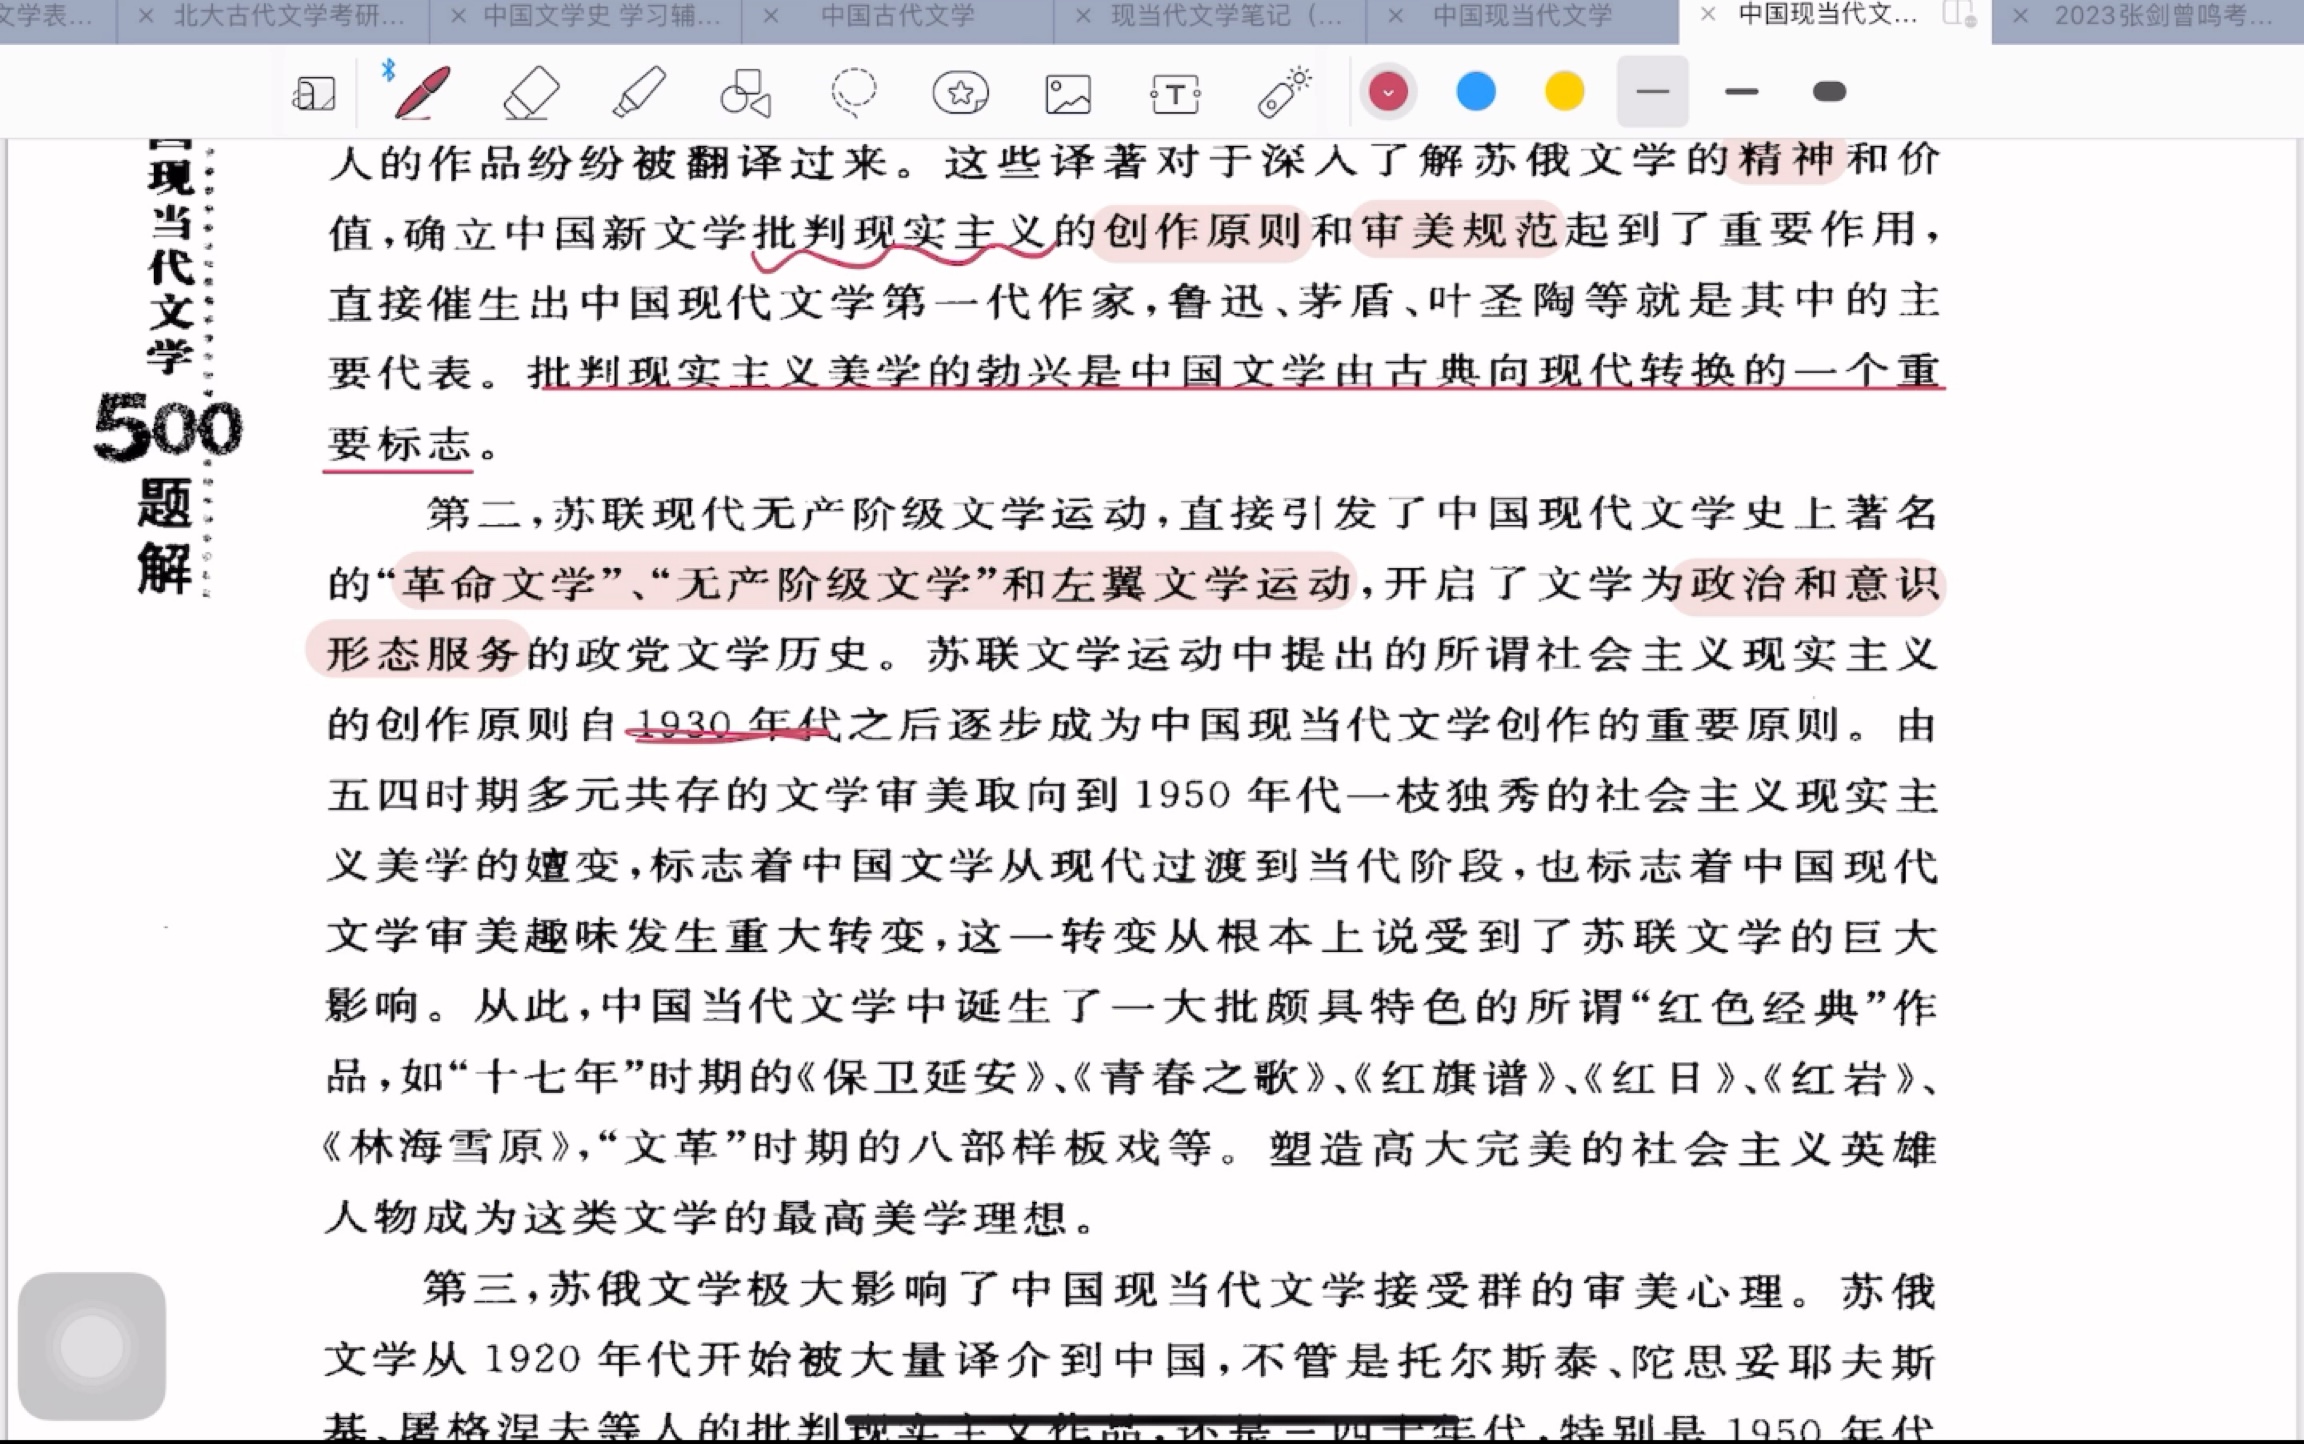The width and height of the screenshot is (2304, 1444).
Task: Select the Lasso selection tool
Action: coord(853,93)
